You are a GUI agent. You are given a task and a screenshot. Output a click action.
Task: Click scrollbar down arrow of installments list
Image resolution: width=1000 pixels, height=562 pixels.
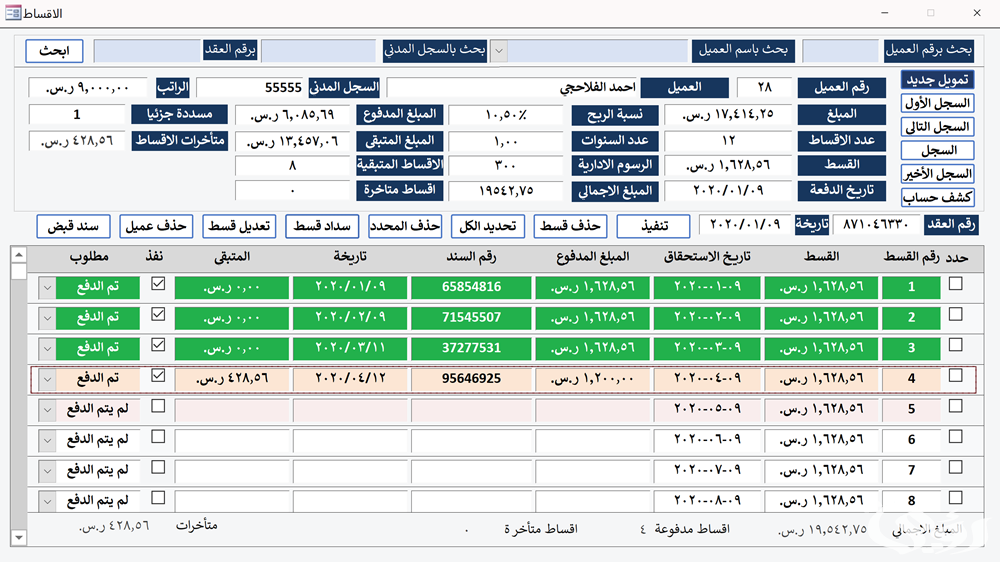(x=19, y=538)
